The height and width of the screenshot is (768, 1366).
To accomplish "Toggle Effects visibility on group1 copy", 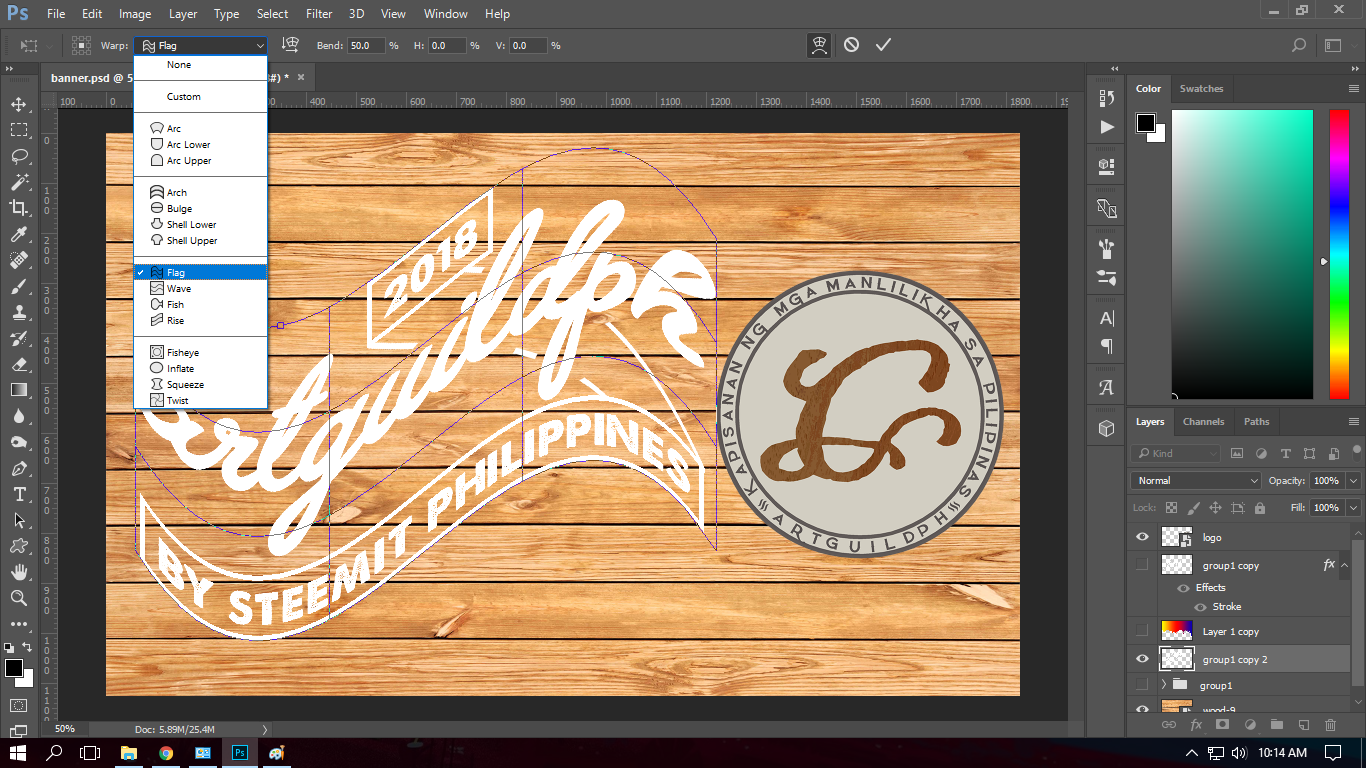I will tap(1183, 588).
